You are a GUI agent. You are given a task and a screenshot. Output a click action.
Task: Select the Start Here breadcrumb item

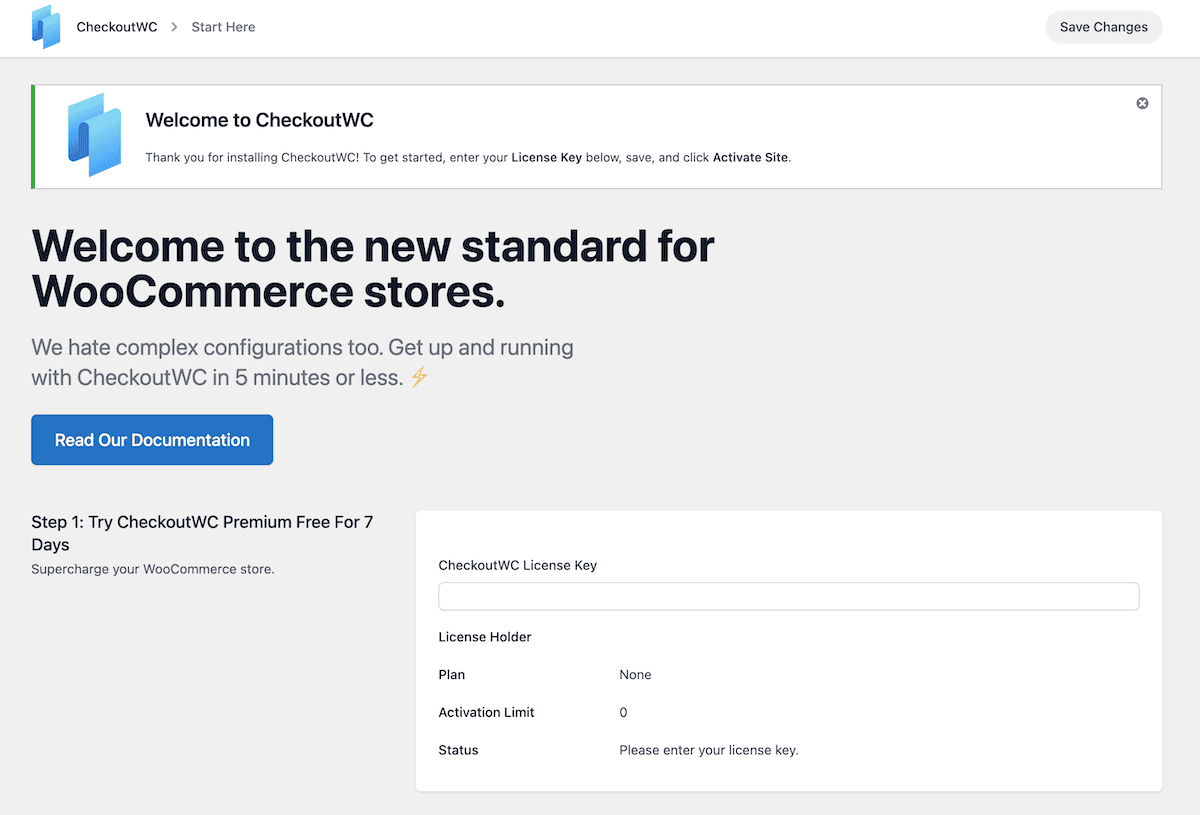(223, 27)
